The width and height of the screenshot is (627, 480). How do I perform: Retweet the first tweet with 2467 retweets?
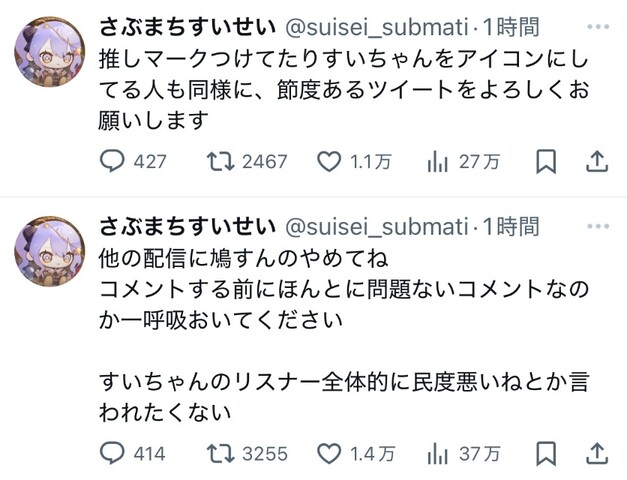point(247,162)
